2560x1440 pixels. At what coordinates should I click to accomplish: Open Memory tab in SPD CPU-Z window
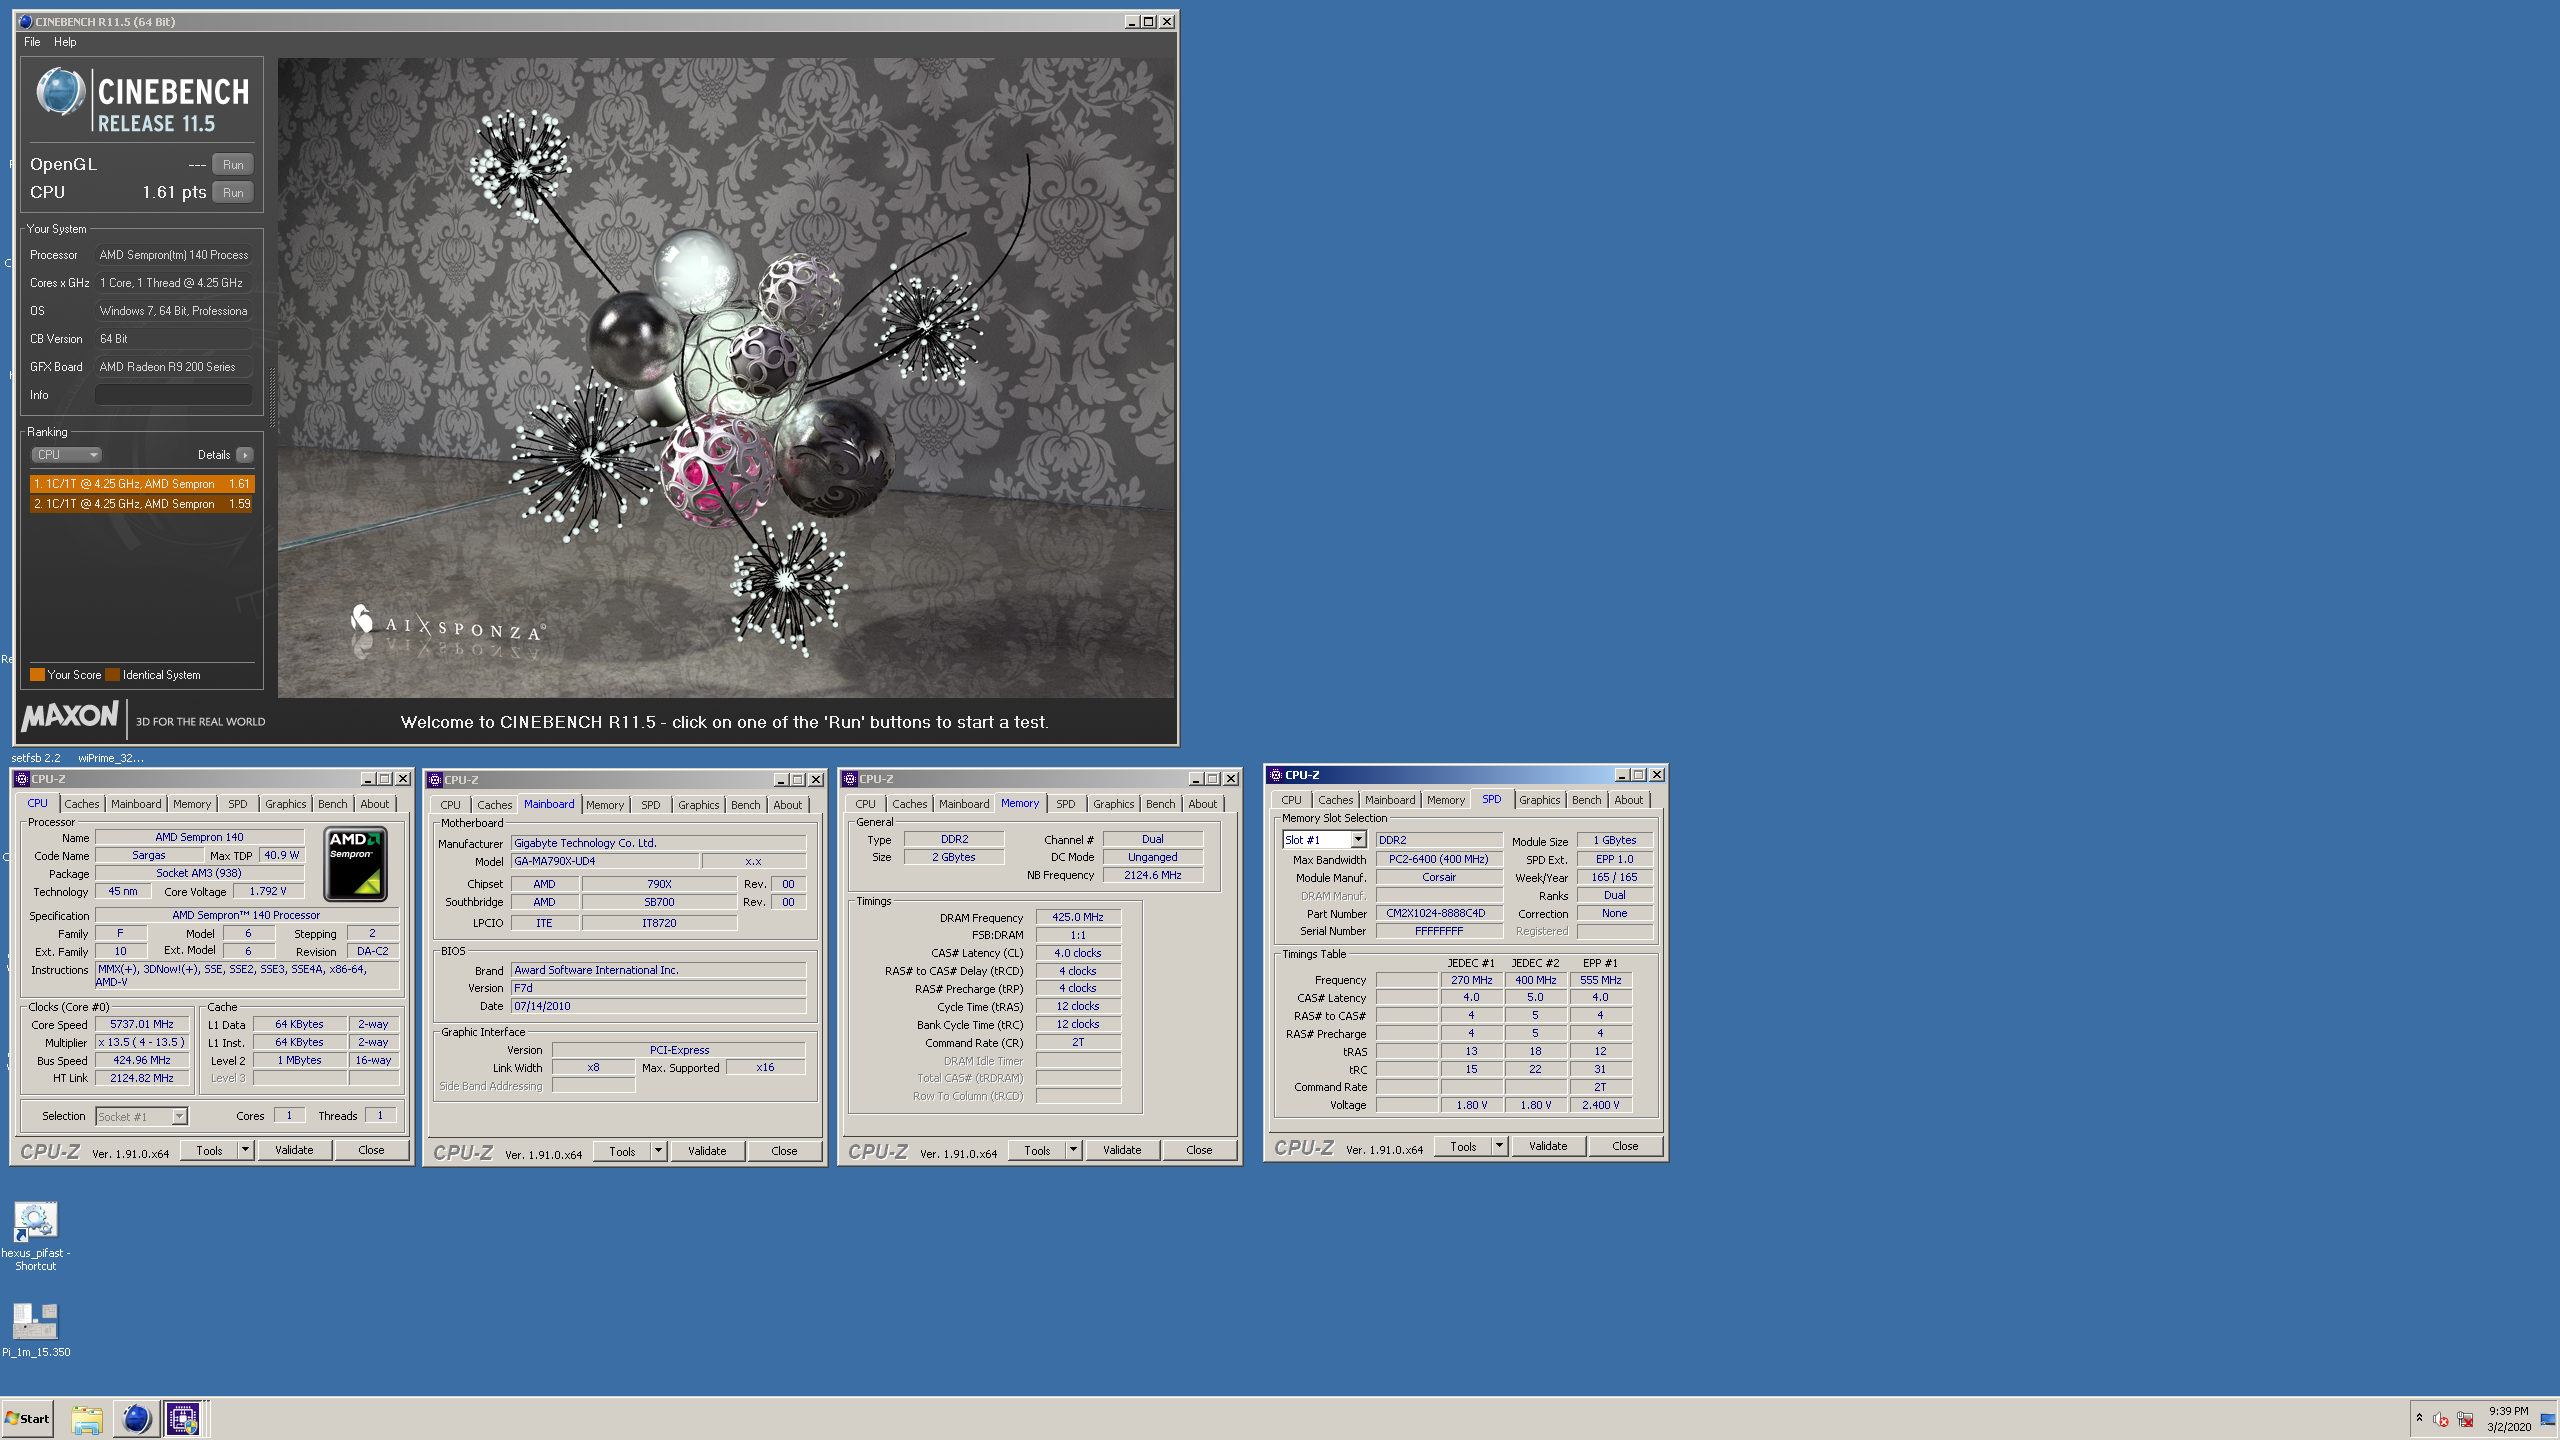click(x=1446, y=800)
